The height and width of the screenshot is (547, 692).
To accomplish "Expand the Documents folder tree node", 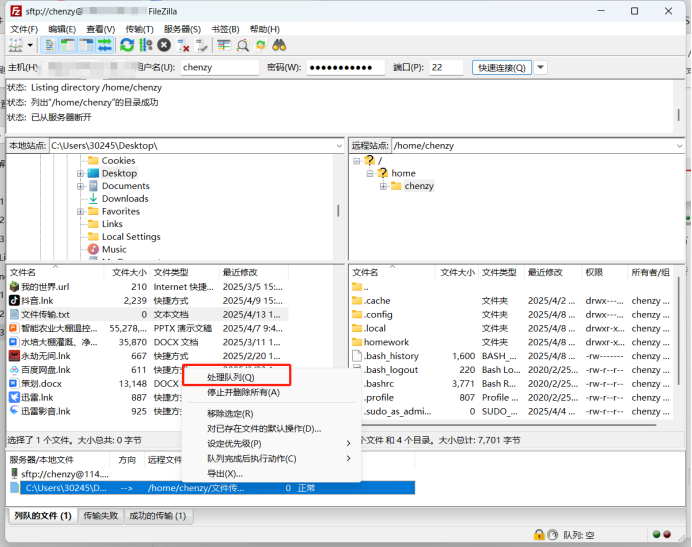I will pyautogui.click(x=80, y=186).
